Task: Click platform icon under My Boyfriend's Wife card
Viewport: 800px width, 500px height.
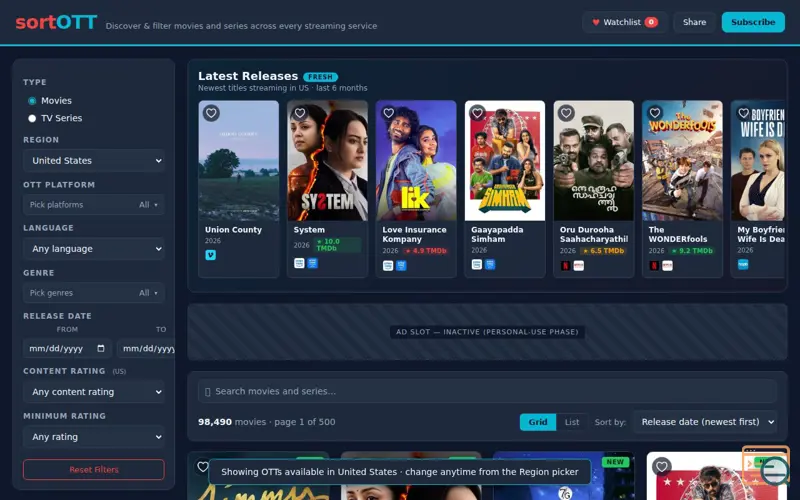Action: click(743, 264)
